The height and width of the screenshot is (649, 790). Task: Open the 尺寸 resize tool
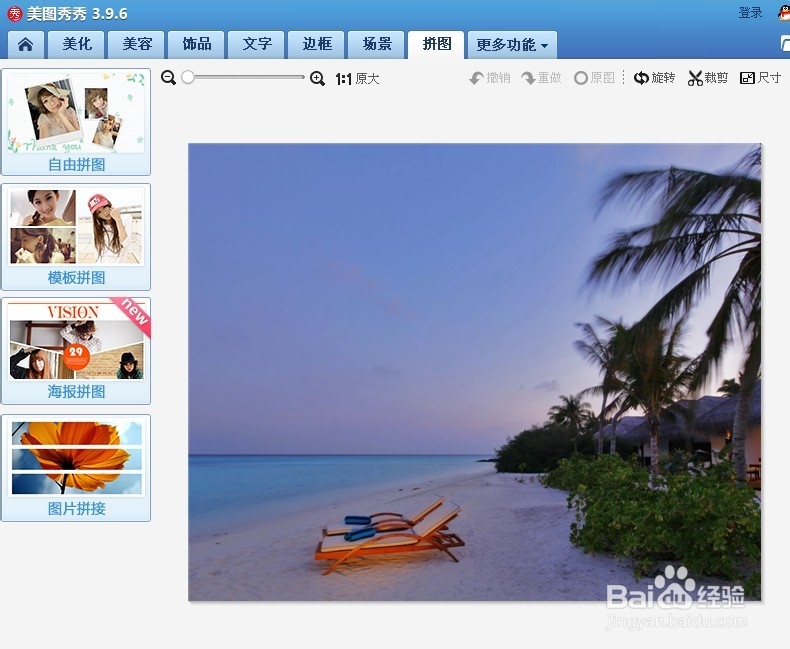click(x=760, y=78)
